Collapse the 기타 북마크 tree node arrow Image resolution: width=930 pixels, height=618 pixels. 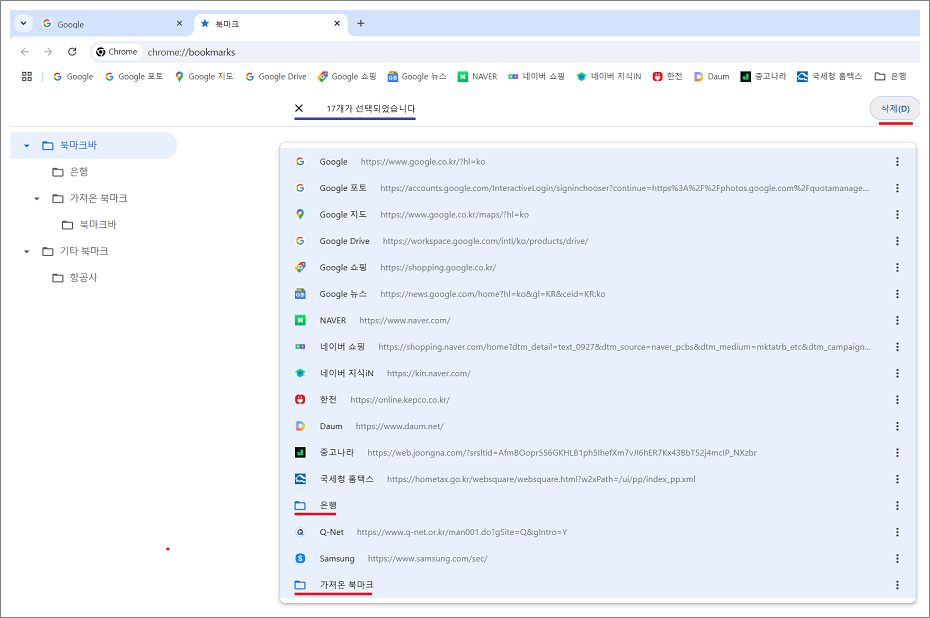click(x=27, y=251)
